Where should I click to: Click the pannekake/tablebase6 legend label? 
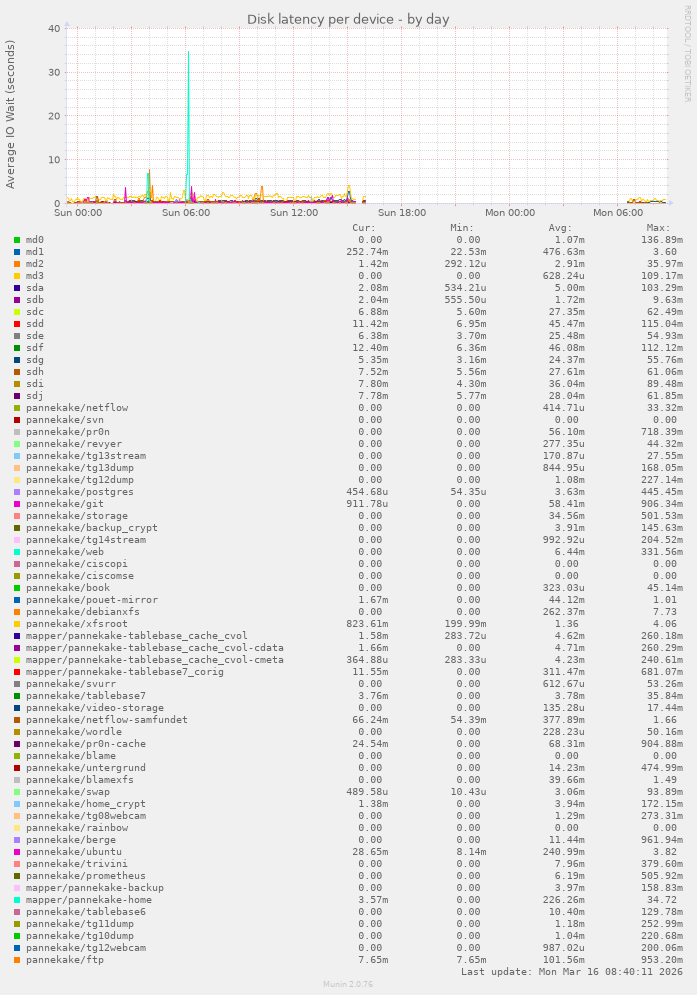(x=86, y=912)
